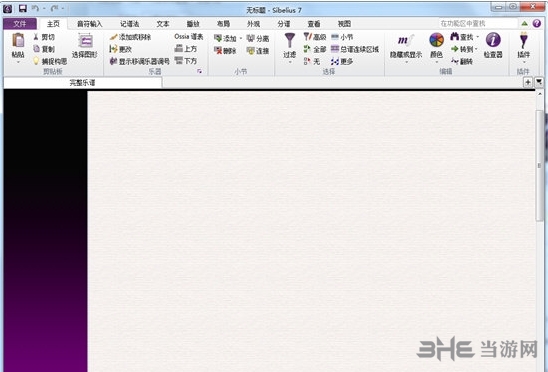Click the Find in ribbon (在功能区中查找) search box
Image resolution: width=548 pixels, height=372 pixels.
[478, 23]
